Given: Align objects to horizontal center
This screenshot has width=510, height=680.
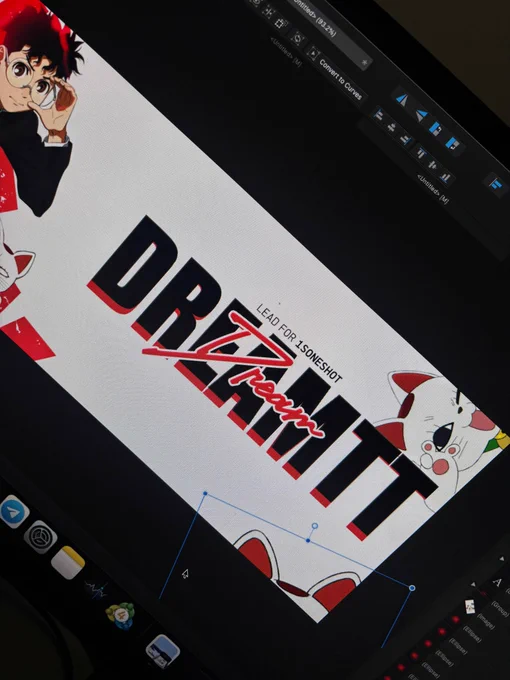Looking at the screenshot, I should coord(392,127).
